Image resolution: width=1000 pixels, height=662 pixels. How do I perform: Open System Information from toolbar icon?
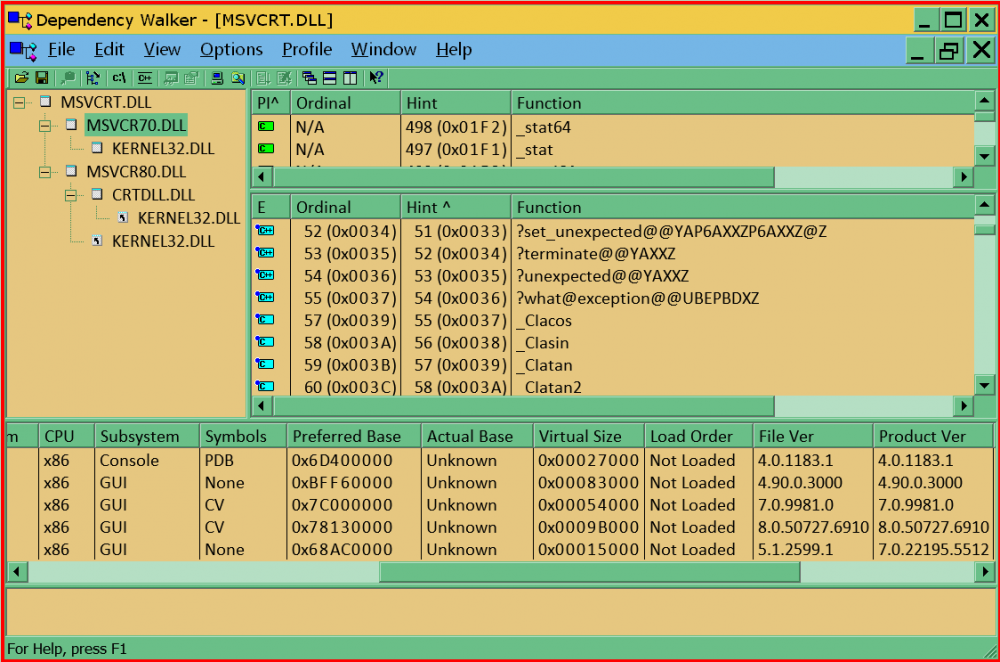[217, 78]
